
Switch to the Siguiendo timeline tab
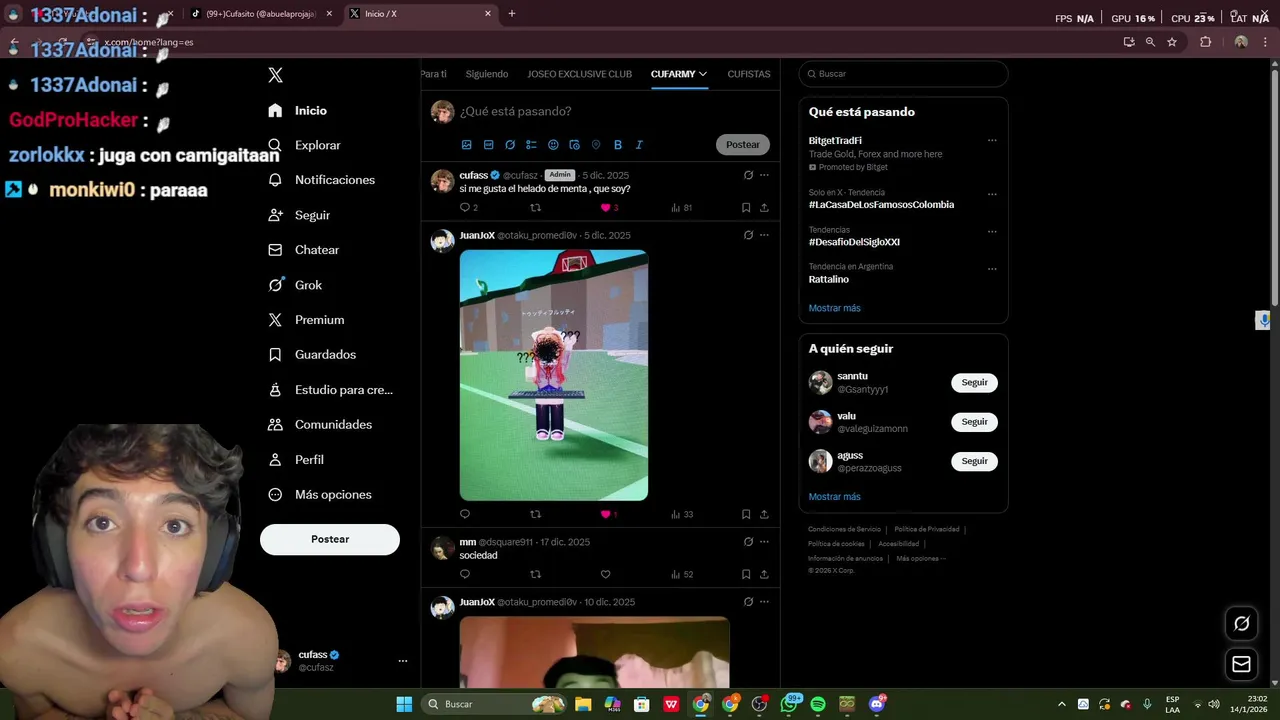coord(487,74)
